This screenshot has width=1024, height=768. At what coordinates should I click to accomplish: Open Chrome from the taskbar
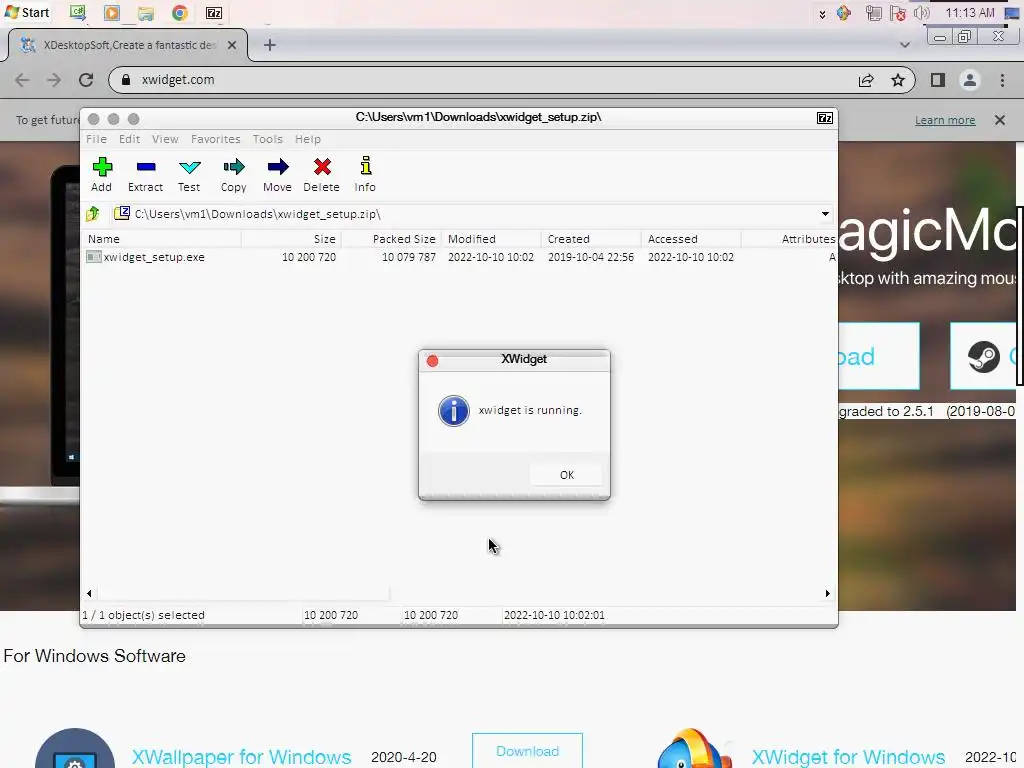click(x=180, y=13)
